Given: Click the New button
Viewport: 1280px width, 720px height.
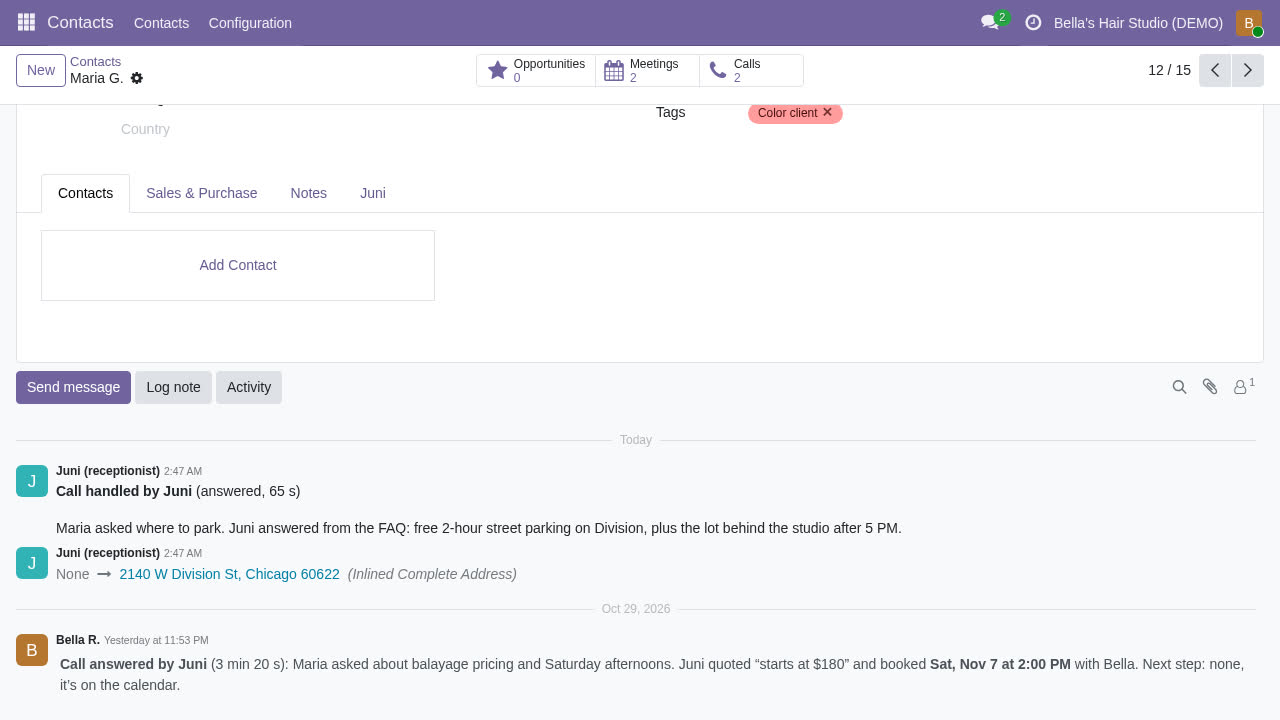Looking at the screenshot, I should (41, 70).
